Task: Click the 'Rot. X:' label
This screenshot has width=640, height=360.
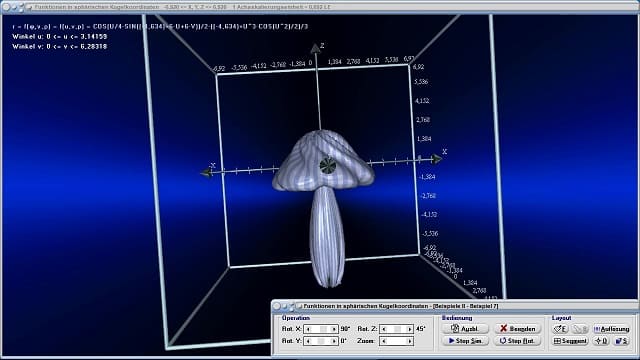Action: pyautogui.click(x=291, y=329)
